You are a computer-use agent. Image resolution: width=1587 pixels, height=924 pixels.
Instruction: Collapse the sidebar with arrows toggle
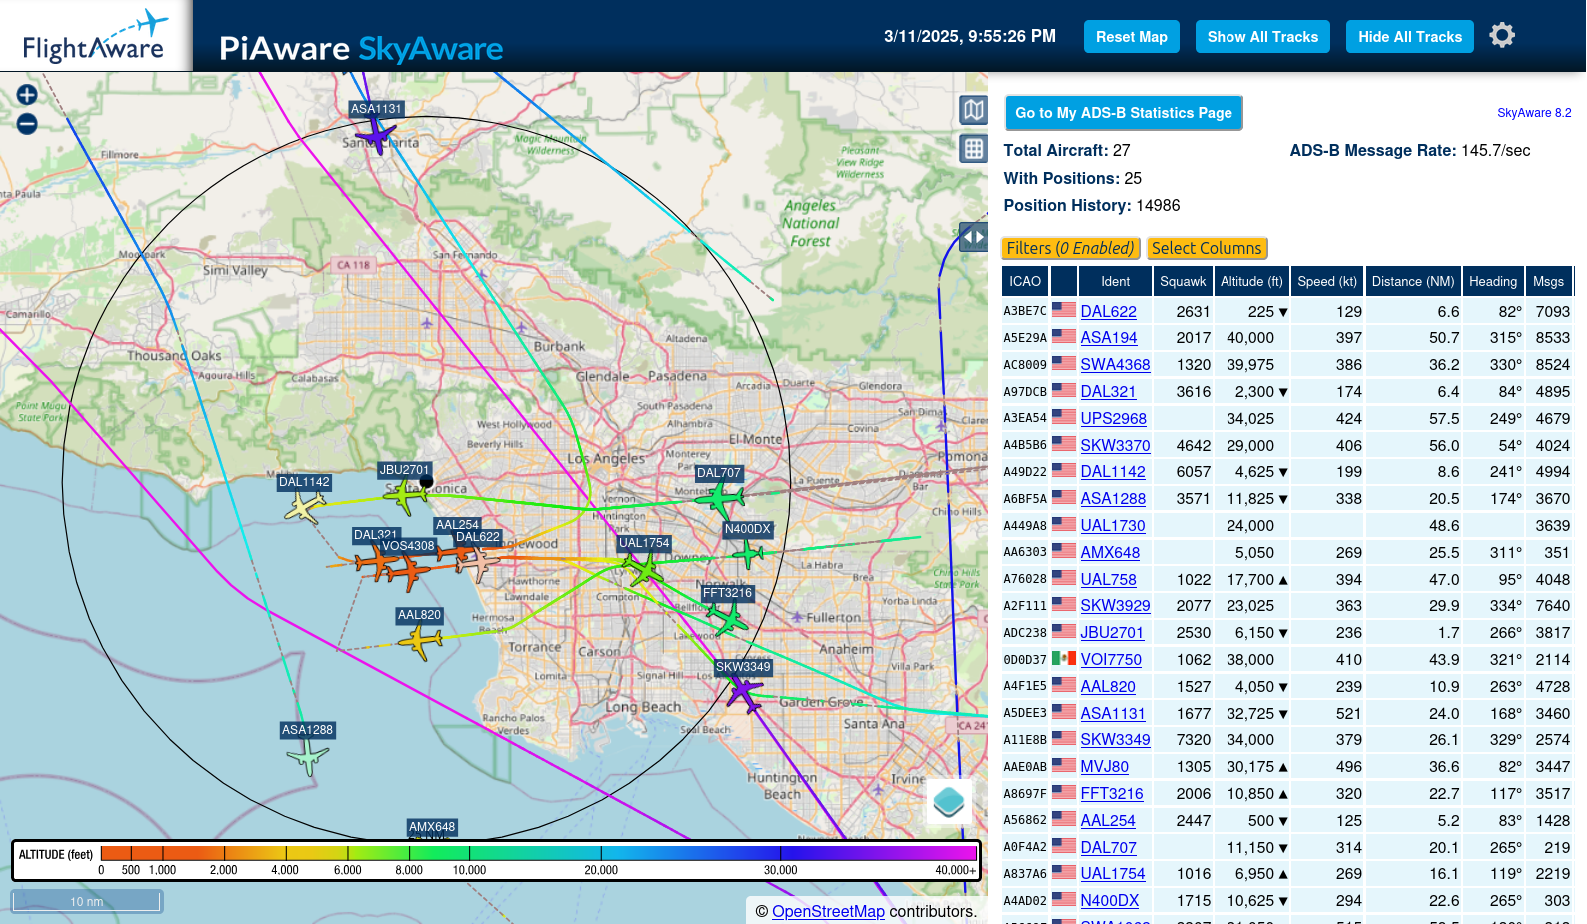pos(973,237)
